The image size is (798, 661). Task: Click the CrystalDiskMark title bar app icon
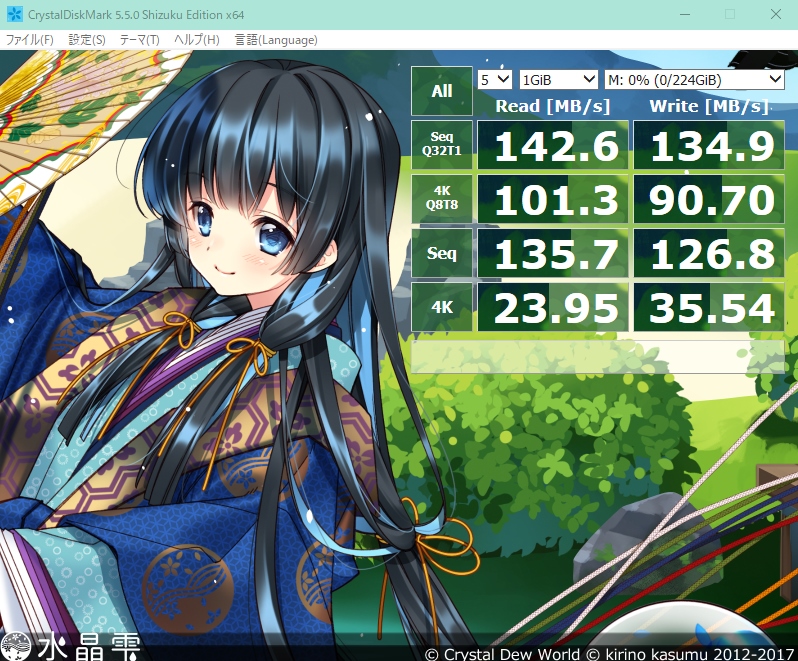pos(14,14)
